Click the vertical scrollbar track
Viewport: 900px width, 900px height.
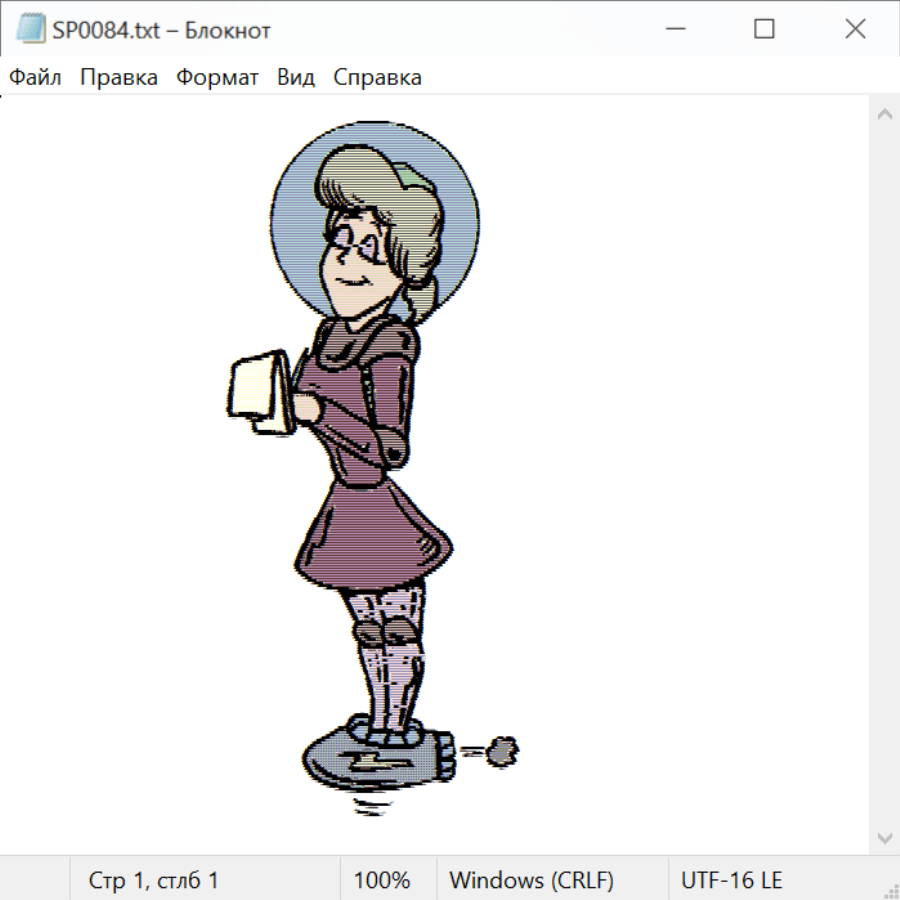[884, 475]
